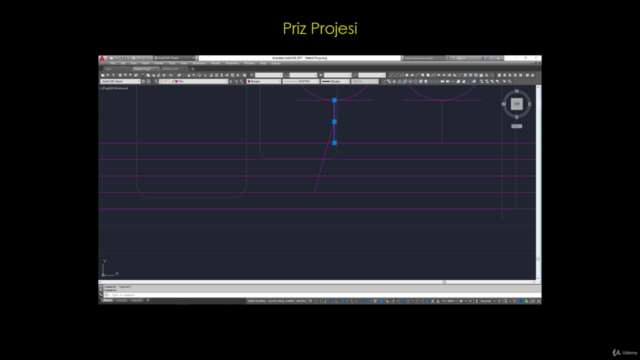Open the AutoCAD application menu logo
This screenshot has height=360, width=640.
click(102, 59)
